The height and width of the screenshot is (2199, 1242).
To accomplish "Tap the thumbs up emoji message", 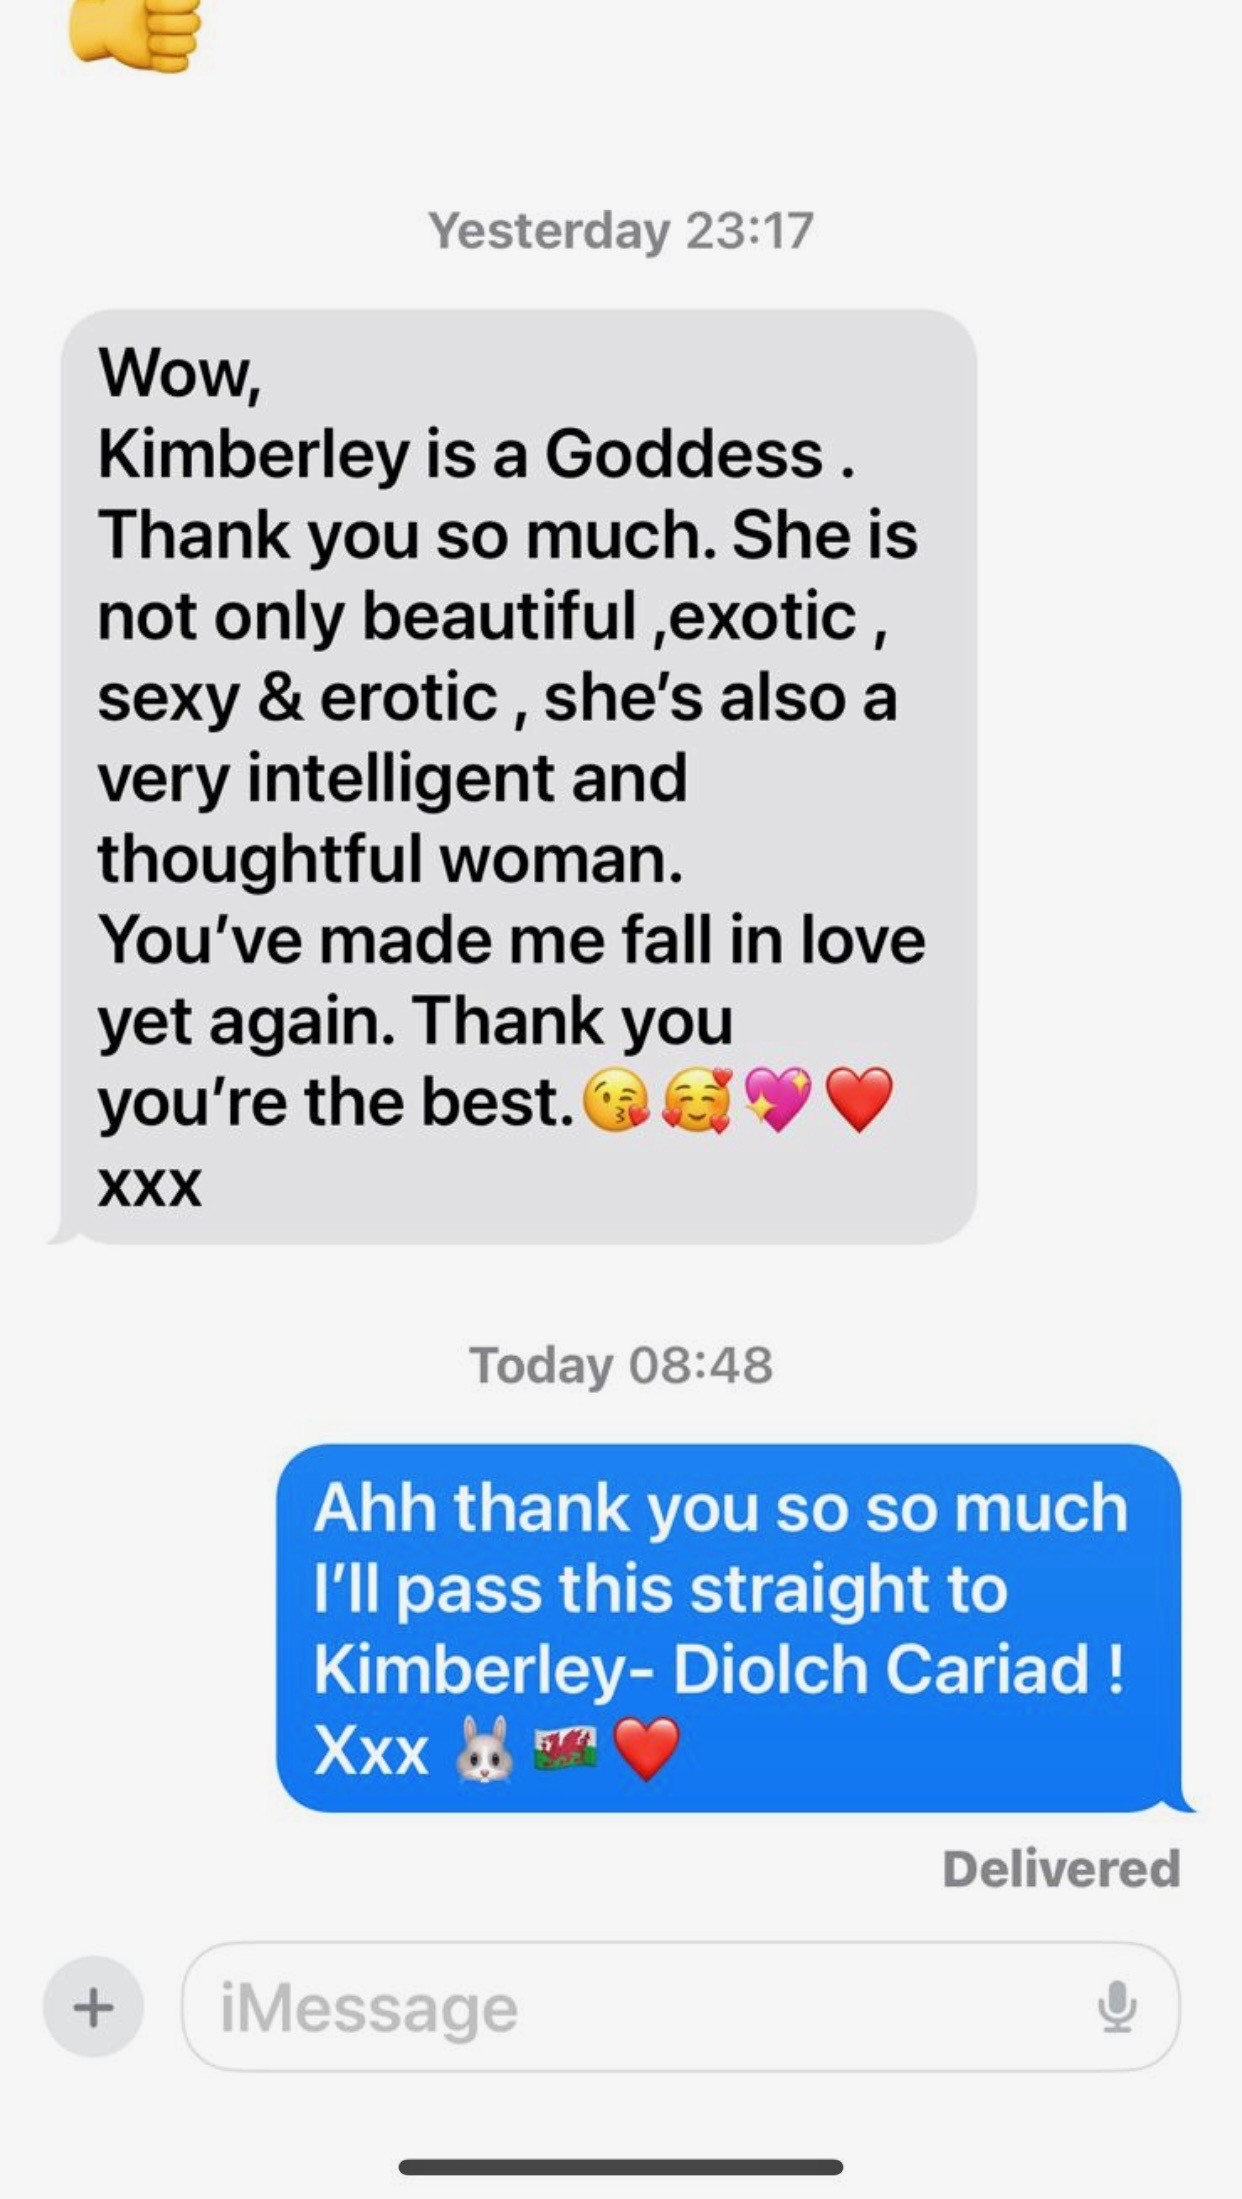I will (x=134, y=33).
